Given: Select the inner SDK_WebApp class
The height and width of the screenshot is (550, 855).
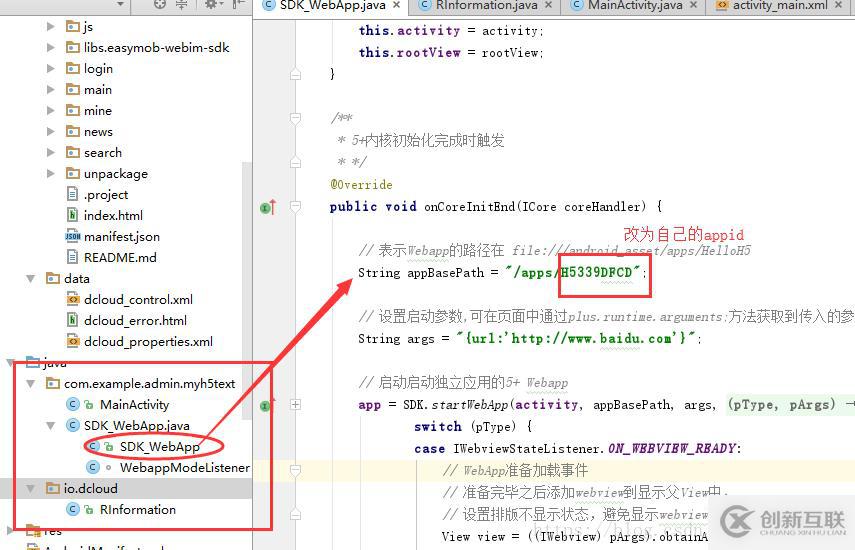Looking at the screenshot, I should (x=160, y=447).
